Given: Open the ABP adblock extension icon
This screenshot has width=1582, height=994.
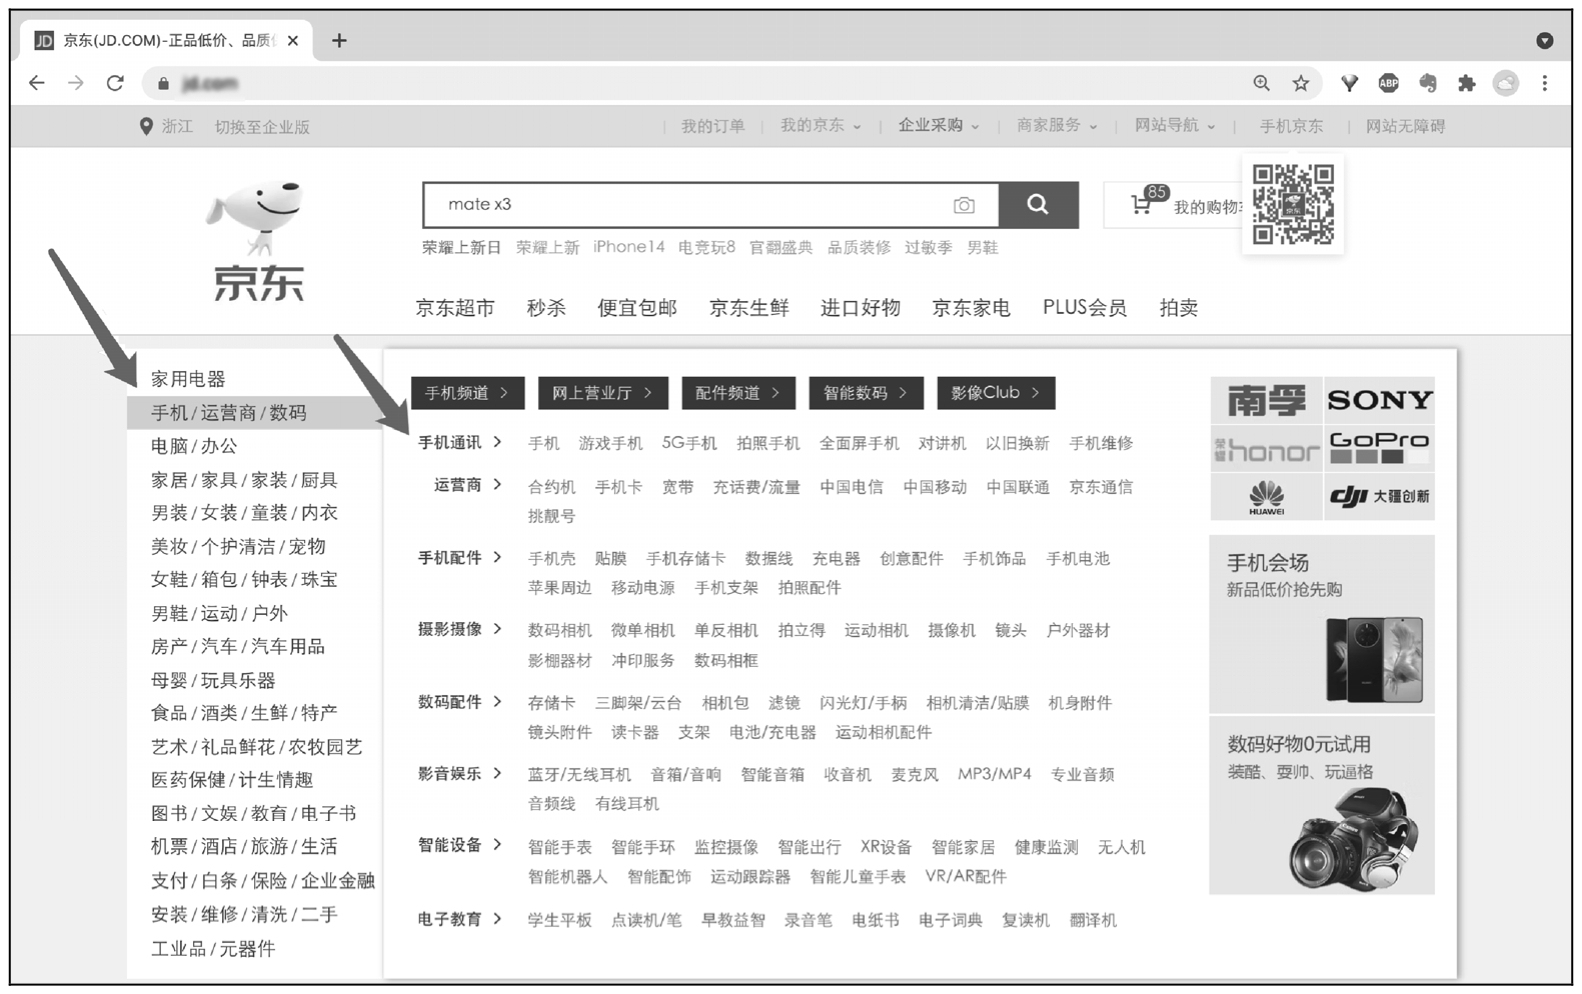Looking at the screenshot, I should (1388, 83).
